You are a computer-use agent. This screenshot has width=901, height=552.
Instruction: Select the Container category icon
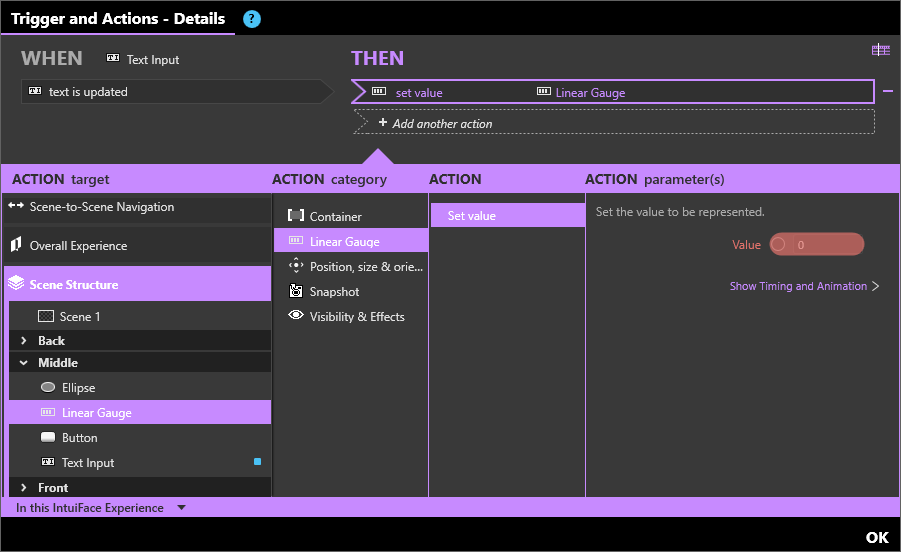click(x=296, y=216)
